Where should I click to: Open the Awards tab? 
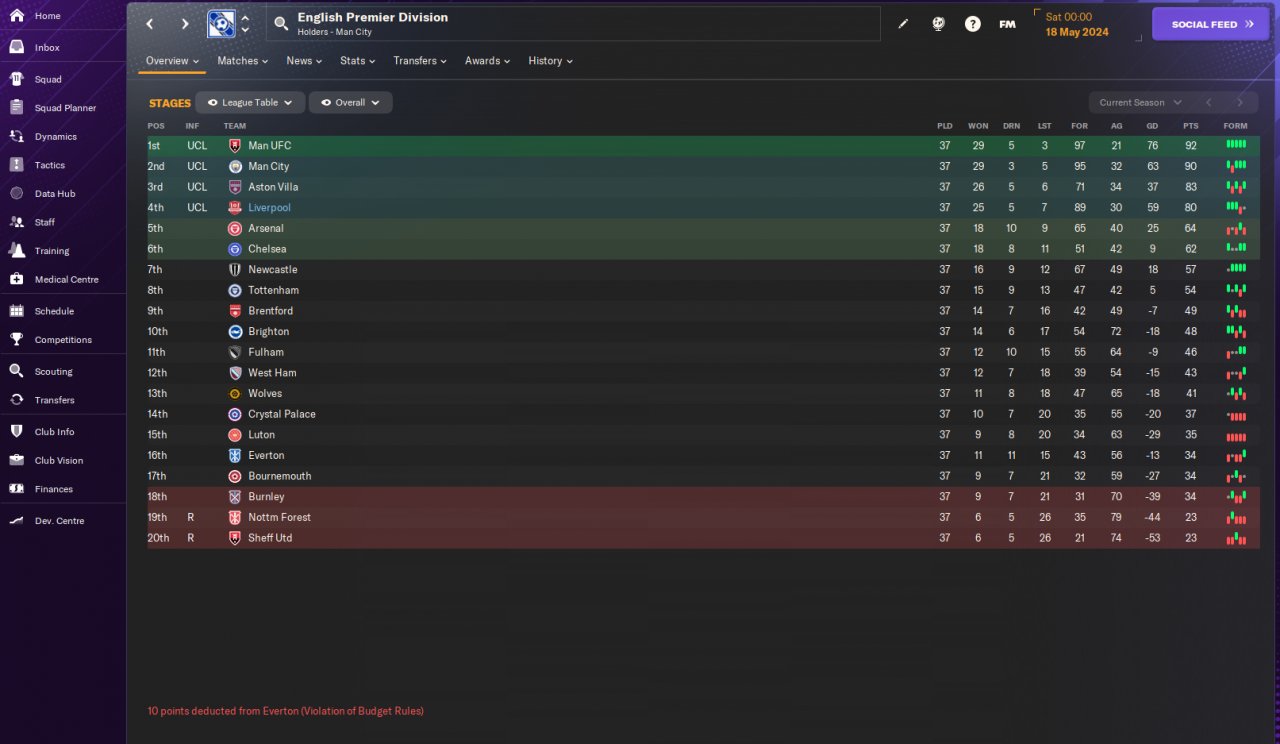pos(487,61)
